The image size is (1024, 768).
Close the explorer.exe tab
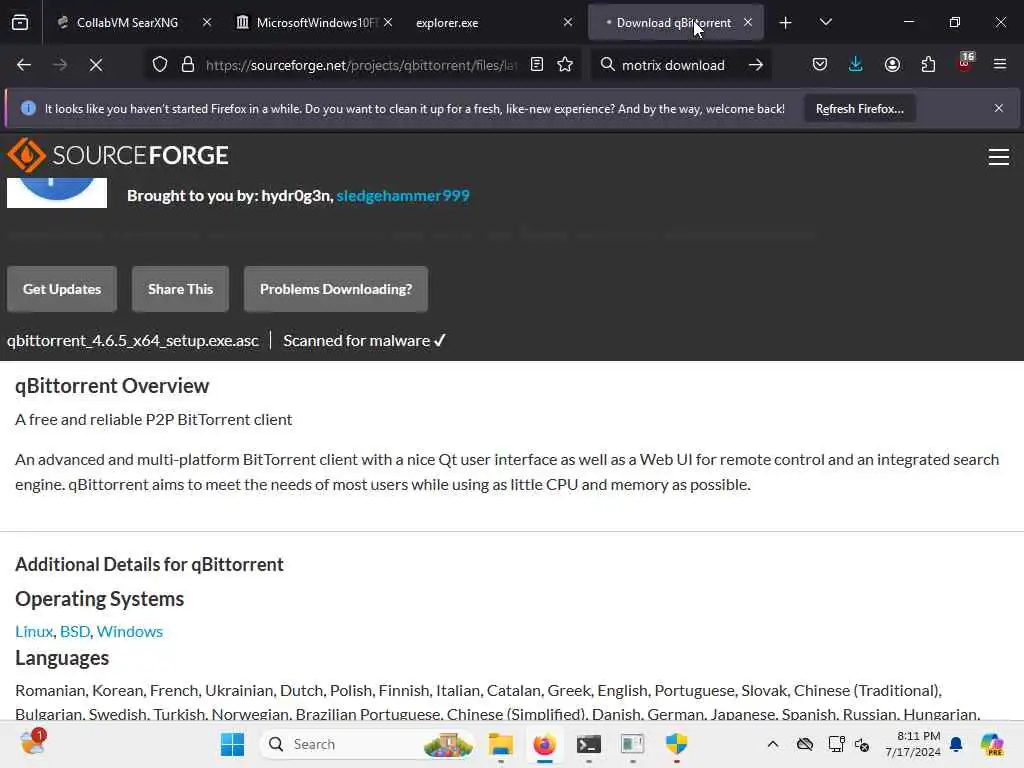(568, 22)
